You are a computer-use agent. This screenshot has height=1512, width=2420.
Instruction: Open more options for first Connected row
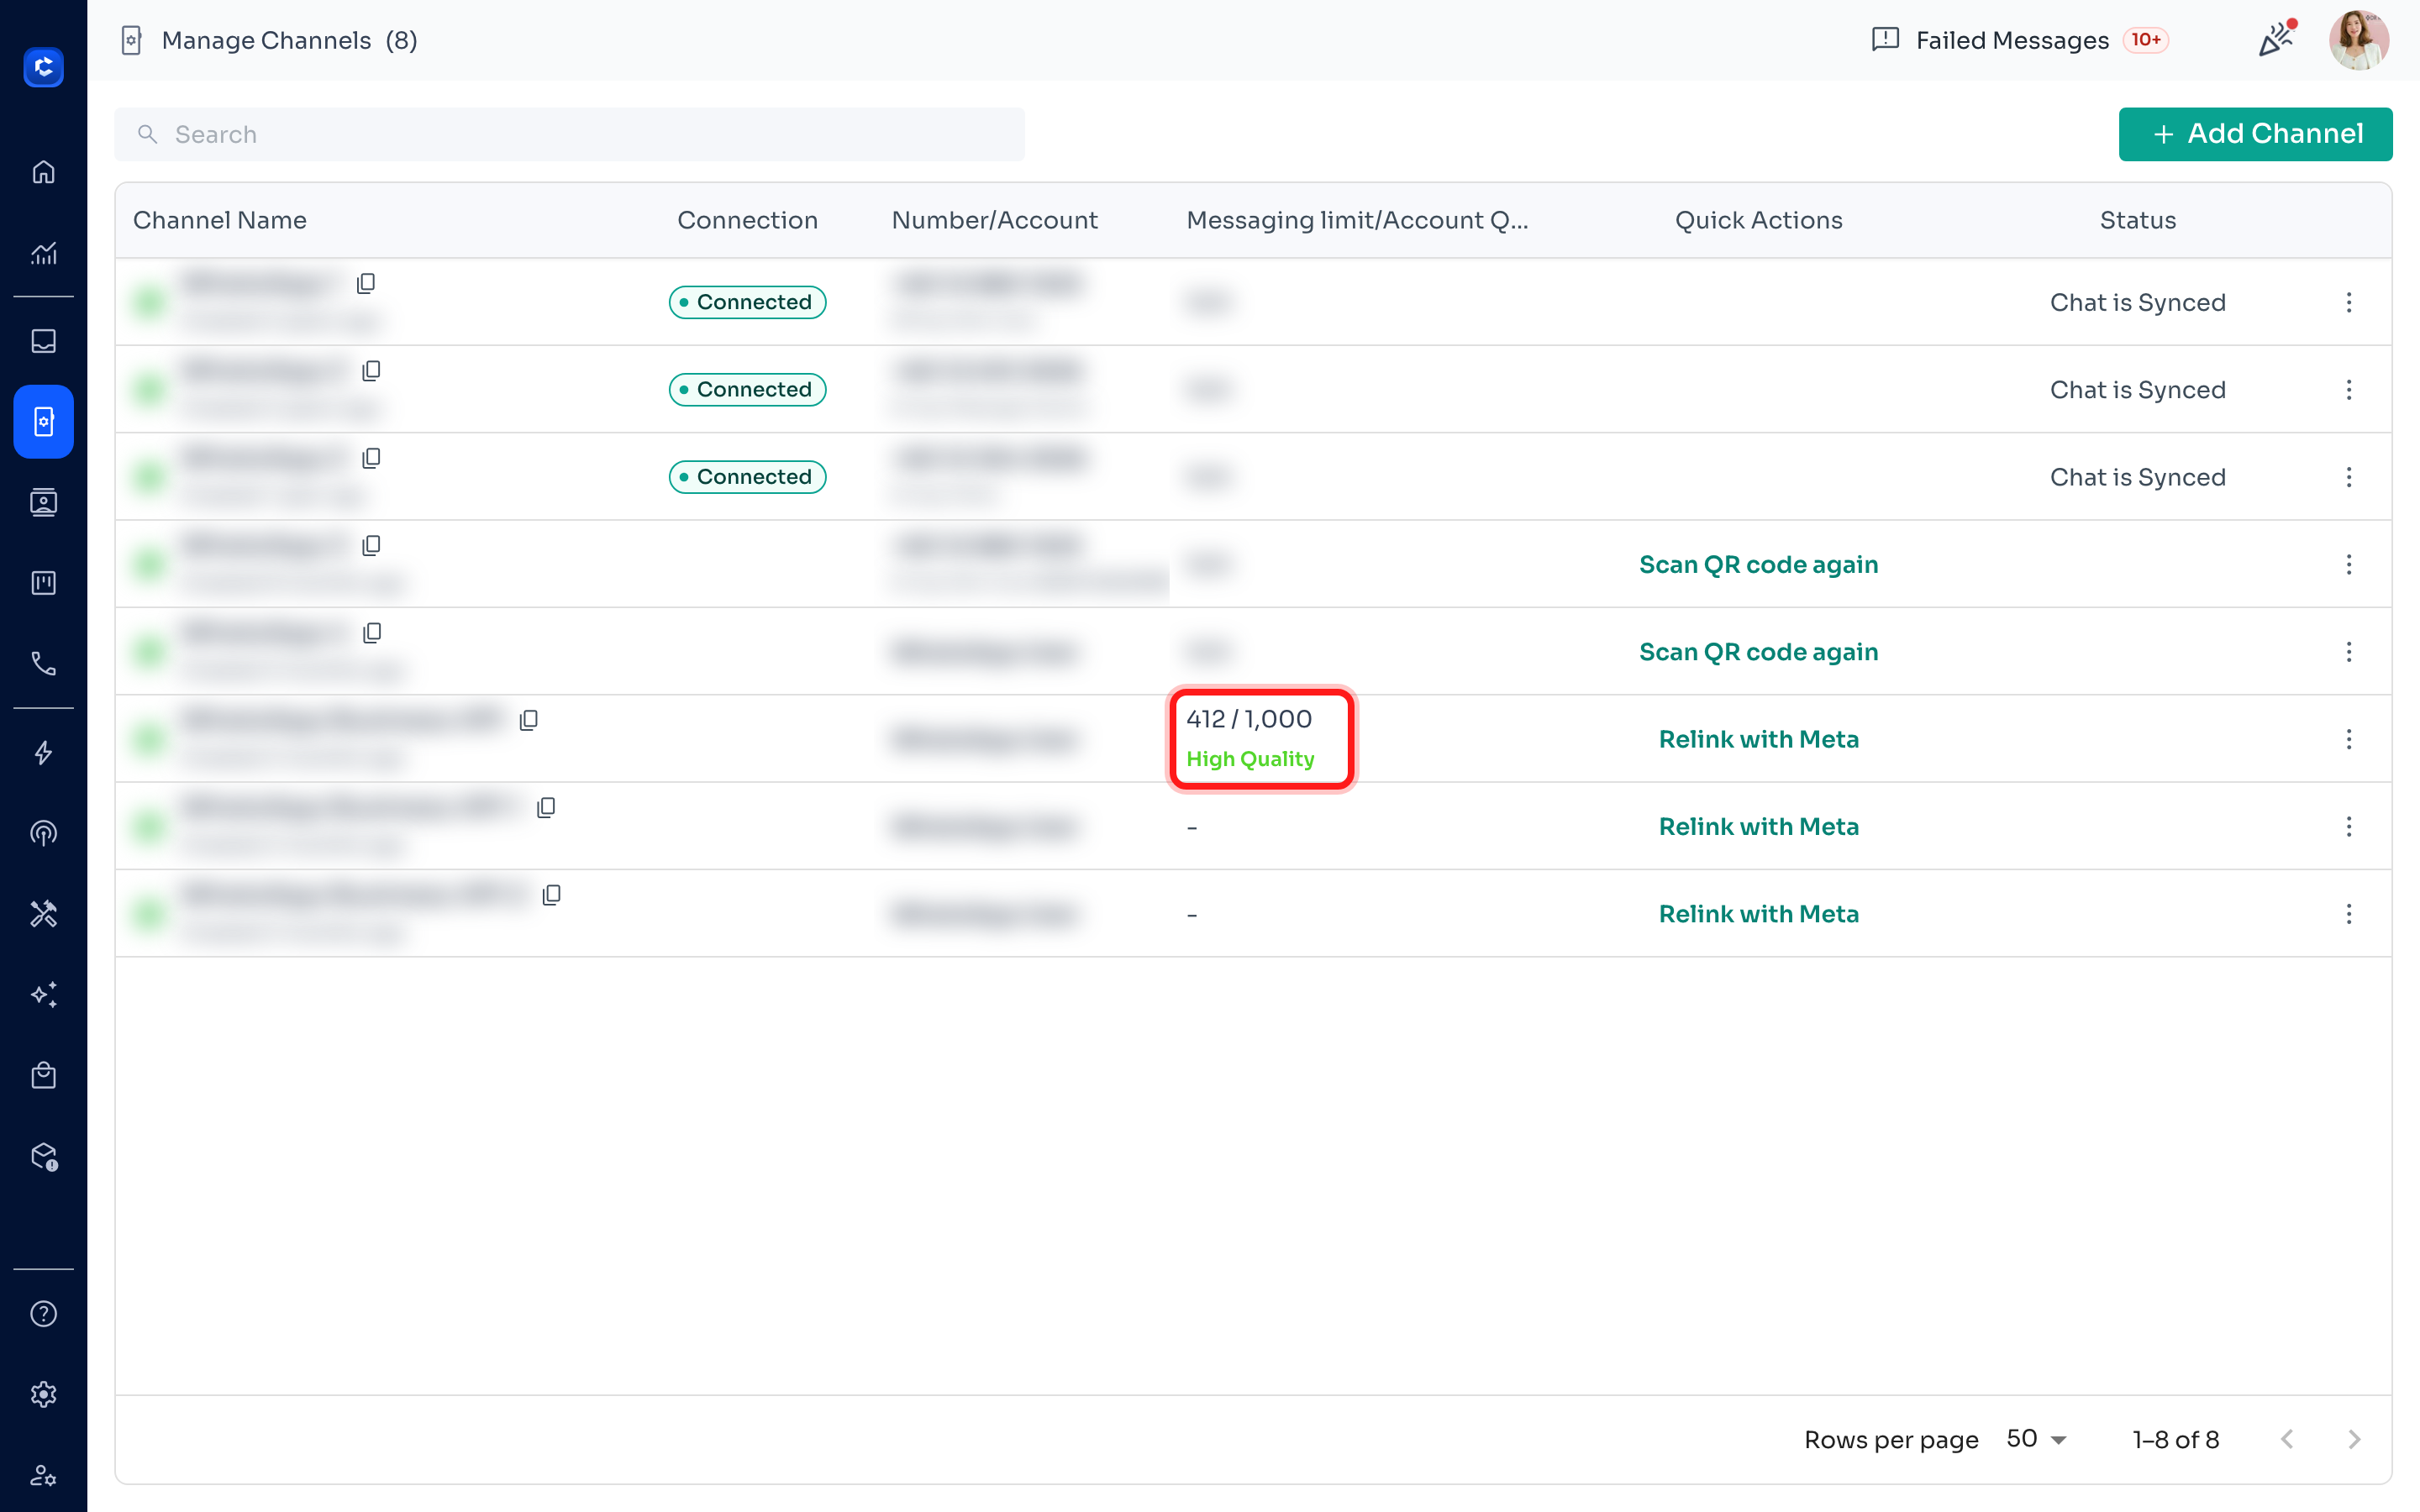2349,302
